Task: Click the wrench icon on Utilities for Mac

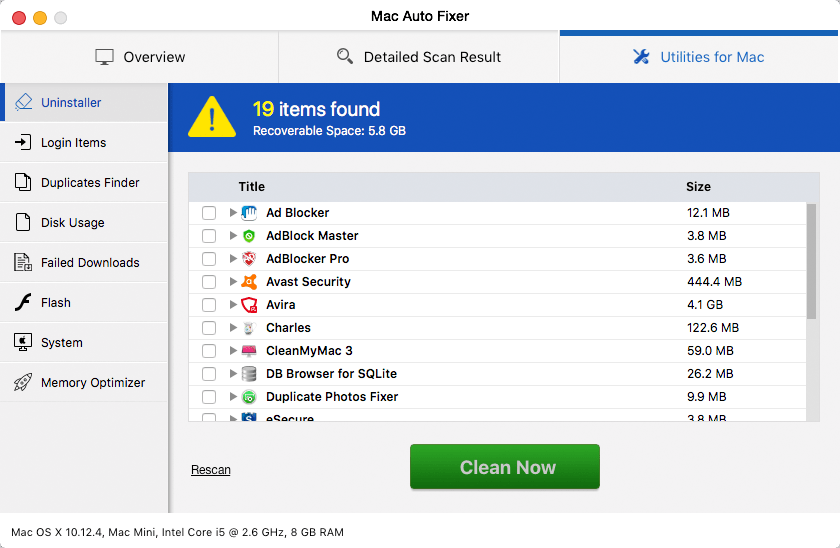Action: [641, 56]
